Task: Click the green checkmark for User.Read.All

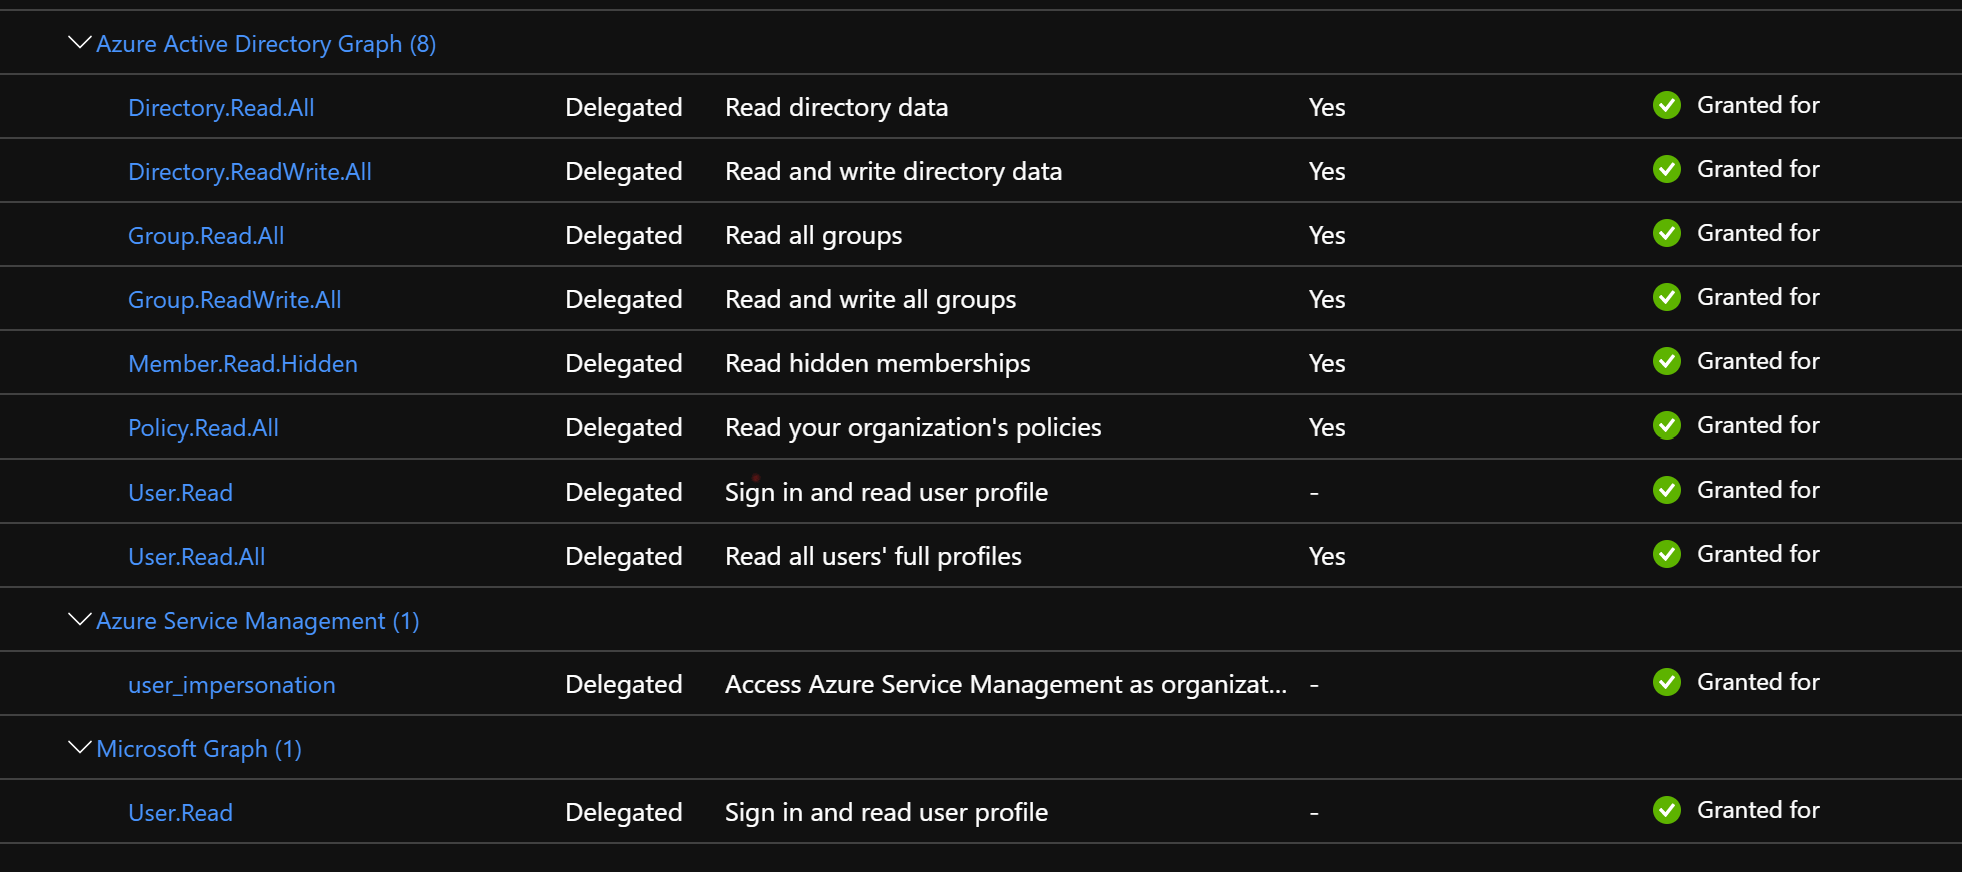Action: [x=1667, y=553]
